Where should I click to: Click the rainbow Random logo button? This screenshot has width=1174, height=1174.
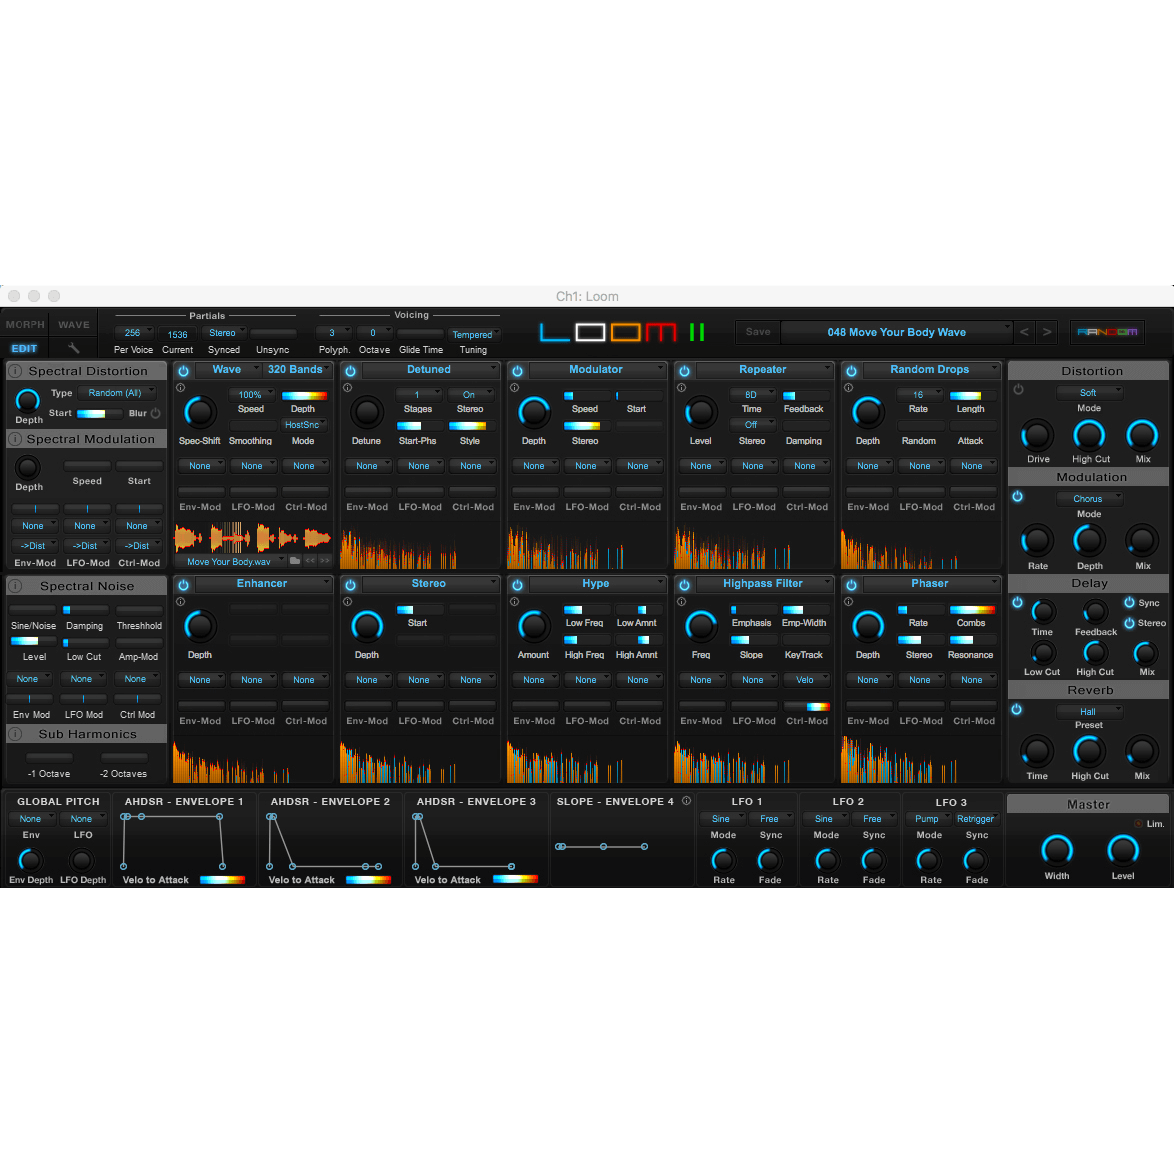(x=1107, y=332)
